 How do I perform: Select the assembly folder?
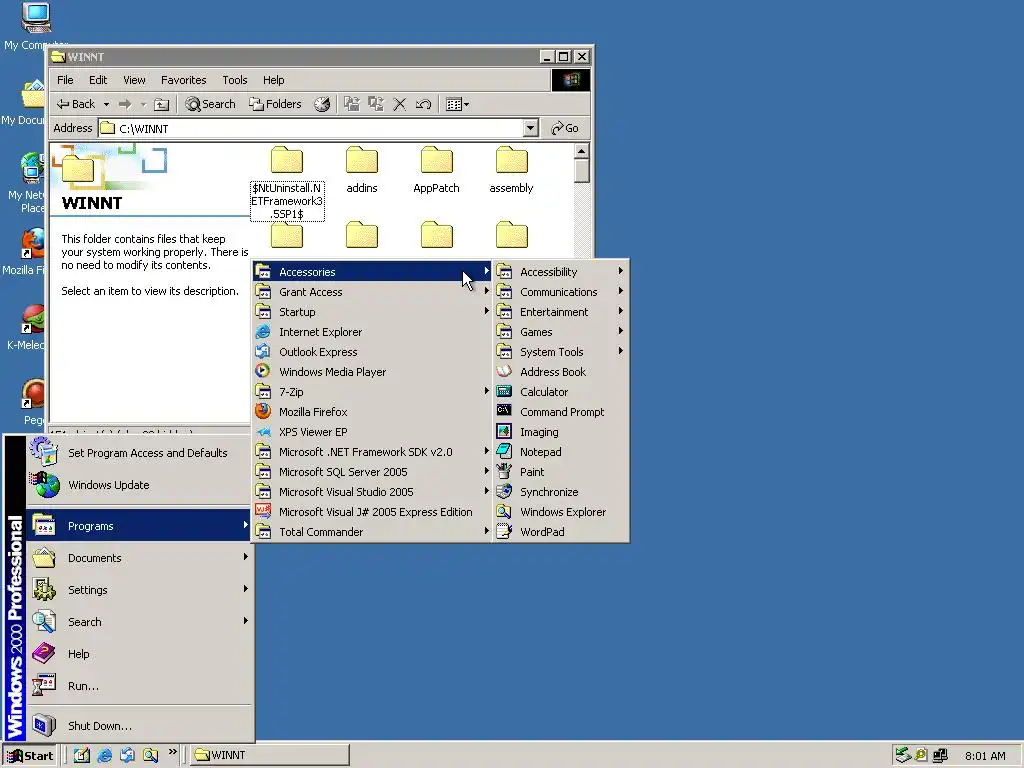tap(511, 170)
